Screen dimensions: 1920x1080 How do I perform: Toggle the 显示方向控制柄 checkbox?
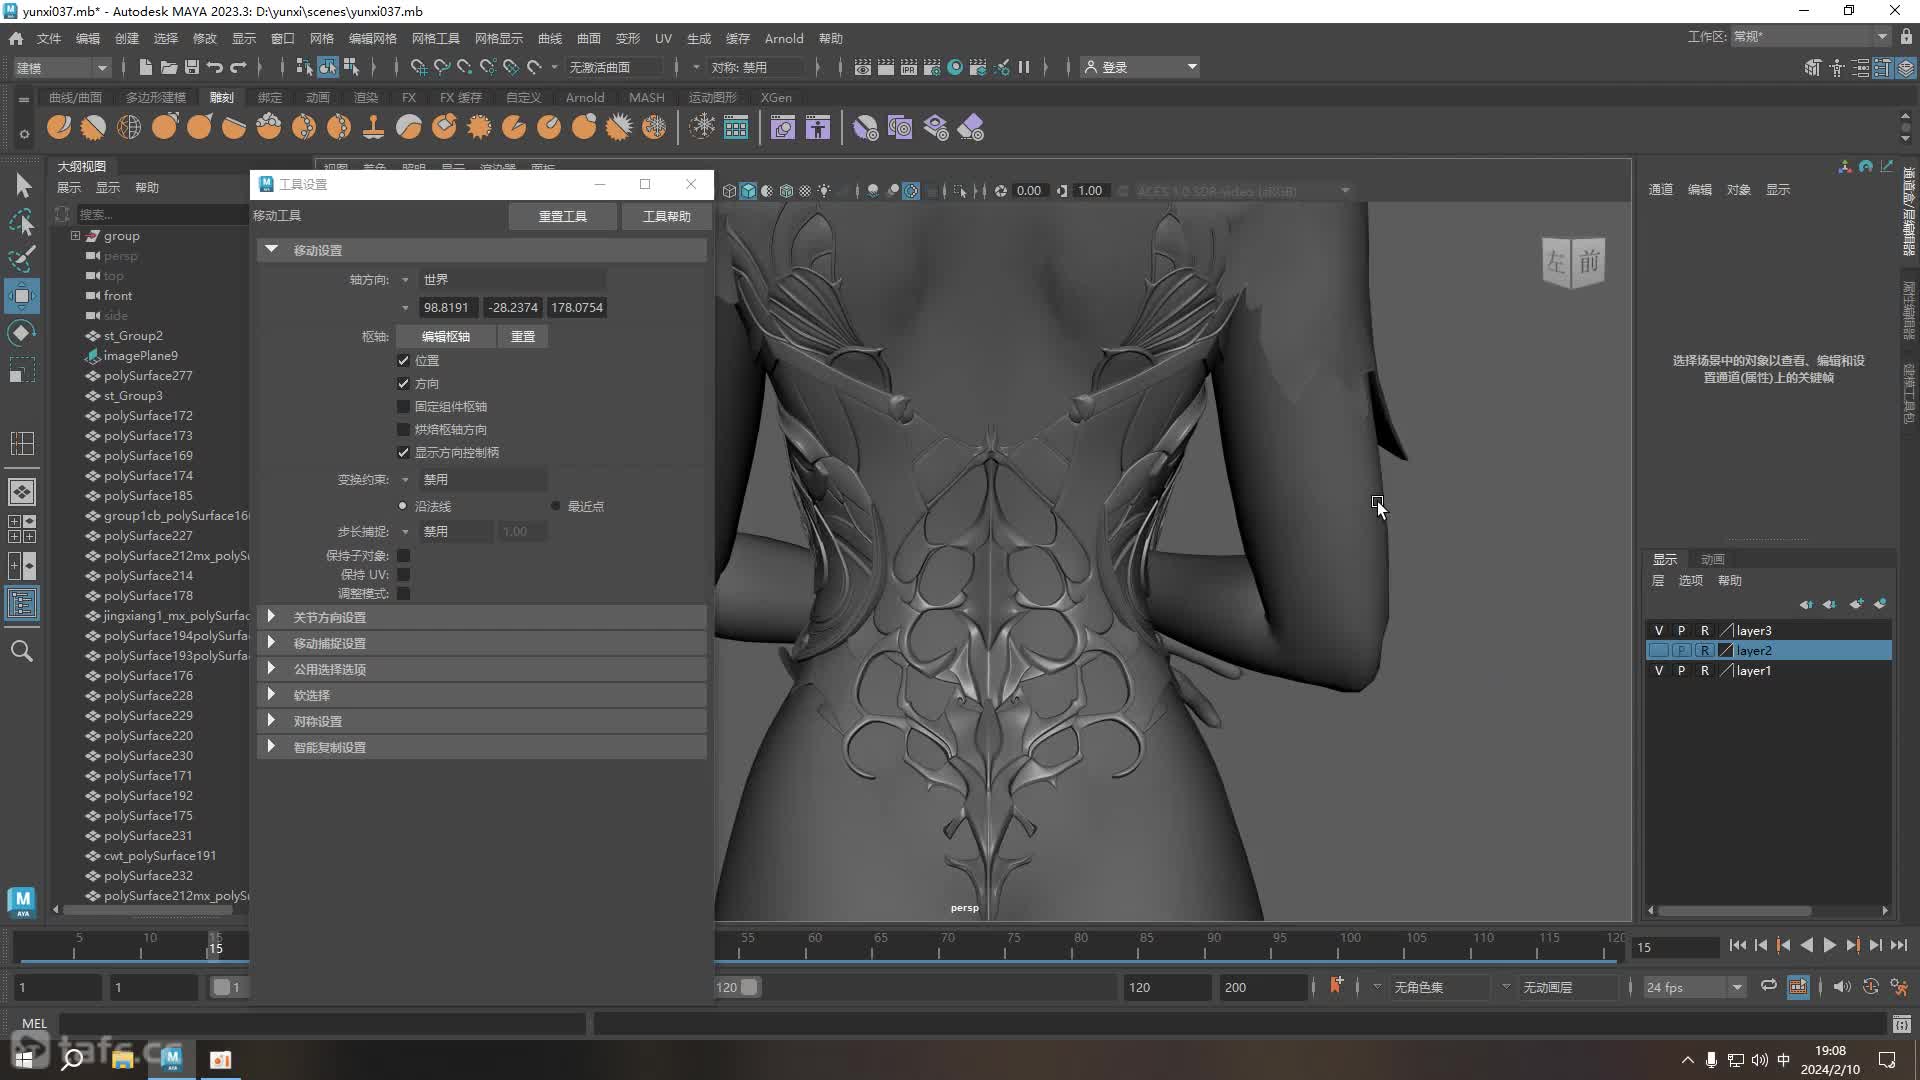tap(403, 453)
